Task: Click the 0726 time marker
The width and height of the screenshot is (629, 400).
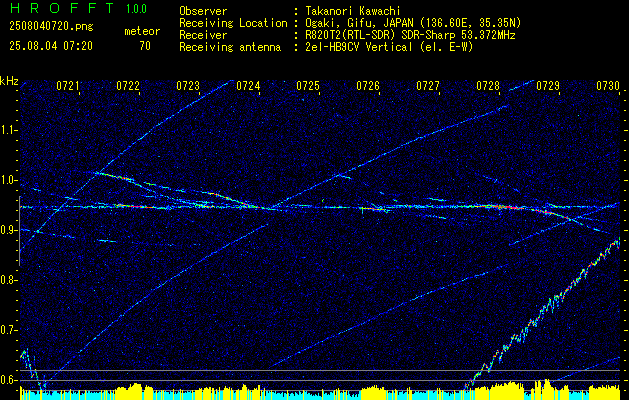Action: (x=368, y=86)
